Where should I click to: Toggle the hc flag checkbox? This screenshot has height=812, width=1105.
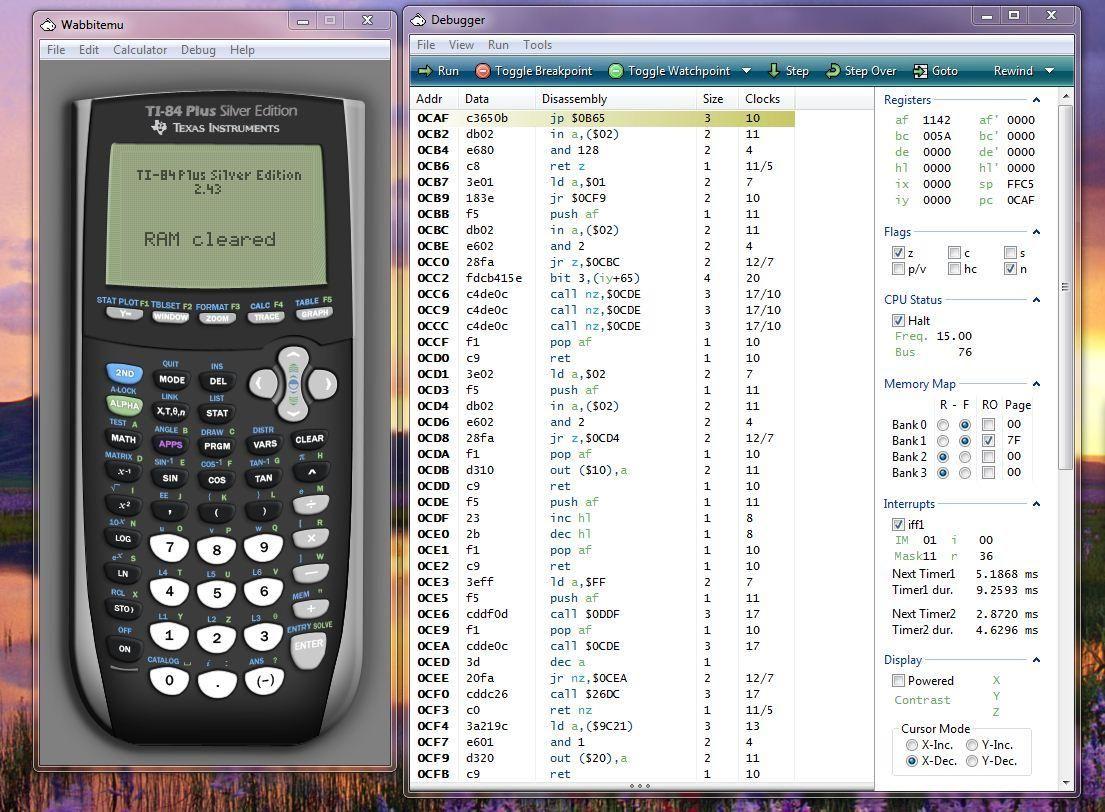click(954, 269)
